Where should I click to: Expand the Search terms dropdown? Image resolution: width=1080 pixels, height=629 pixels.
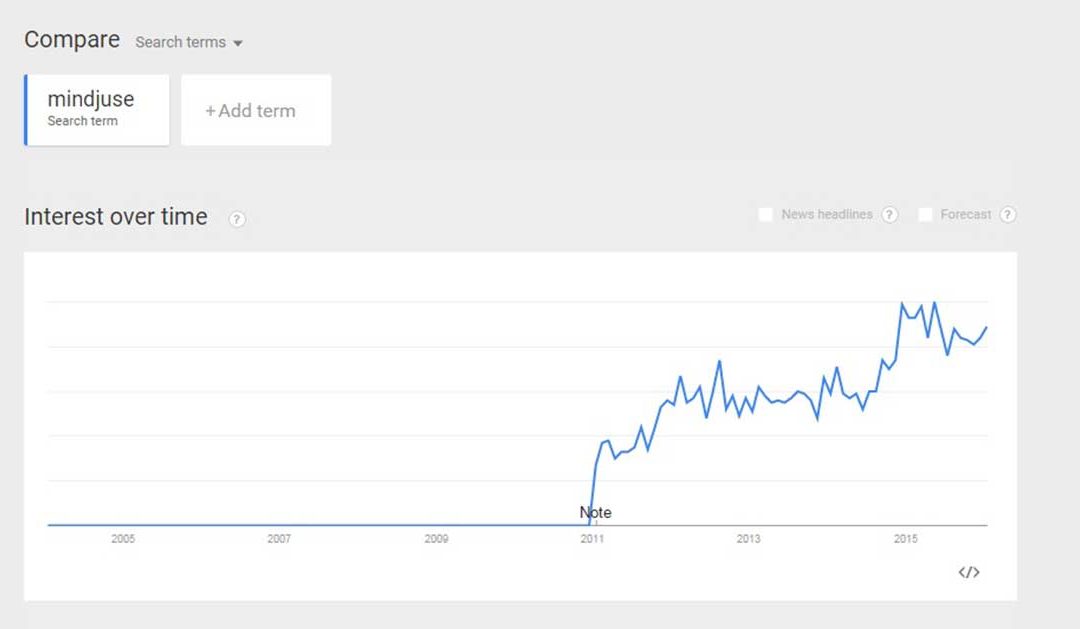pos(189,42)
